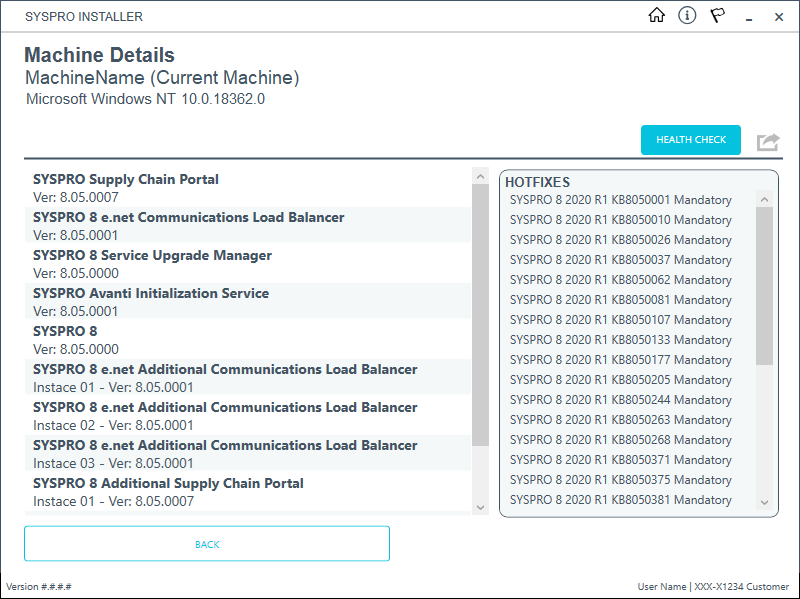Run the Health Check
This screenshot has height=599, width=800.
pos(691,140)
